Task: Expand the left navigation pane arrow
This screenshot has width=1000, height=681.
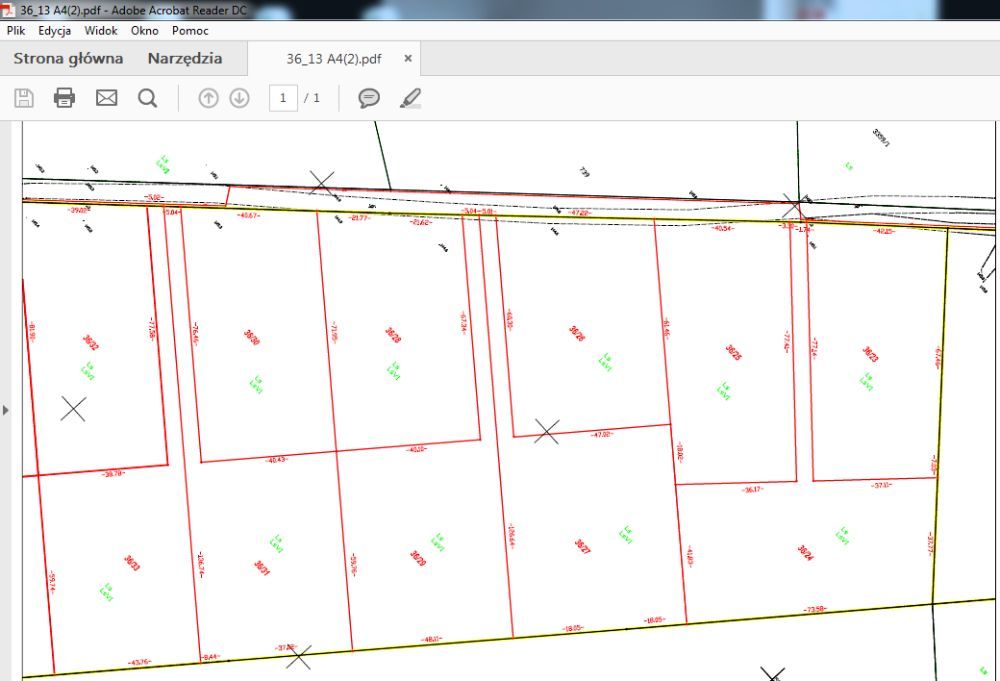Action: tap(6, 410)
